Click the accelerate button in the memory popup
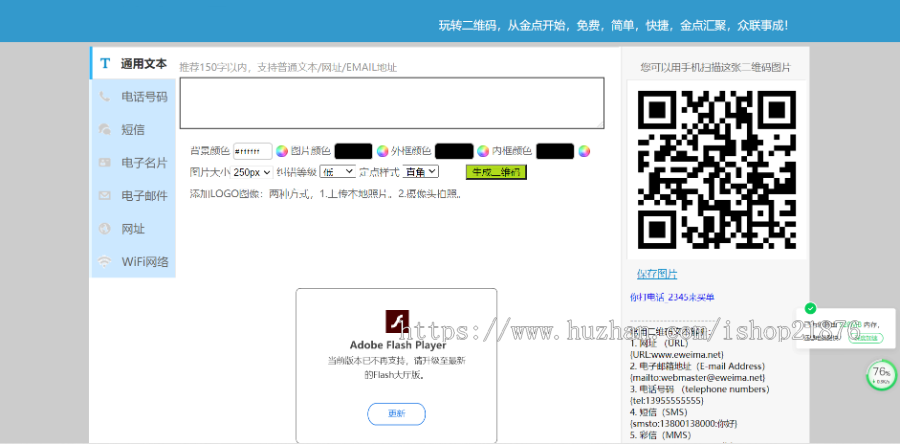Screen dimensions: 900x444 point(866,338)
